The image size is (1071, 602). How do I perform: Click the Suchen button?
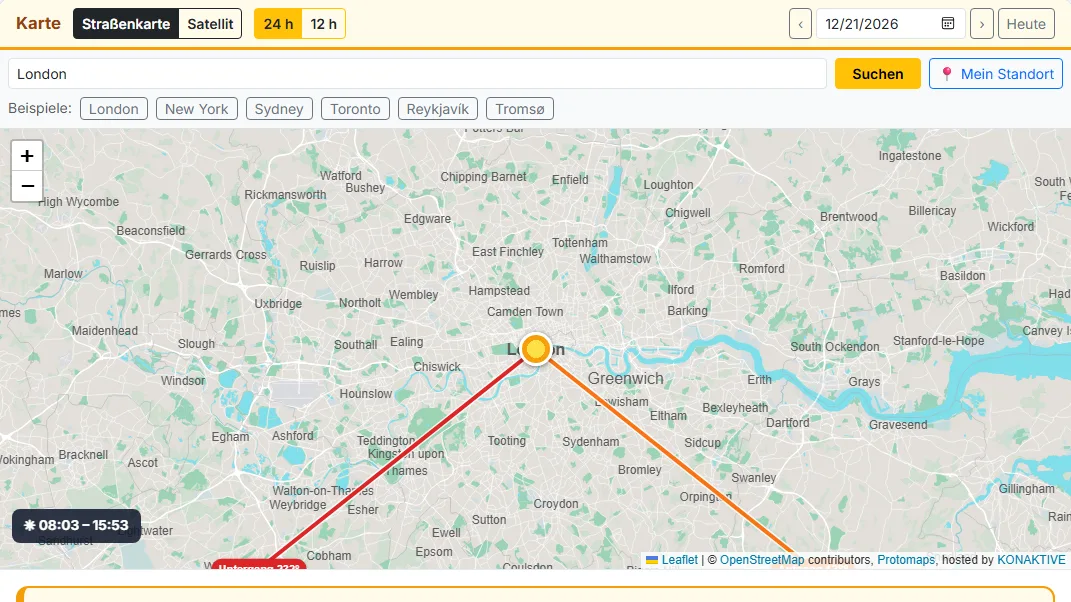(878, 74)
